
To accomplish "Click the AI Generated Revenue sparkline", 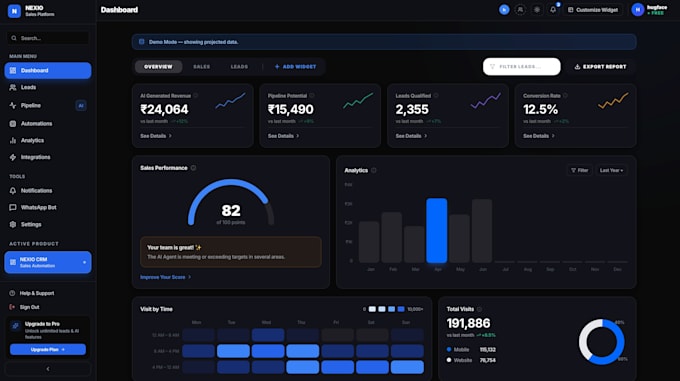I will [230, 101].
